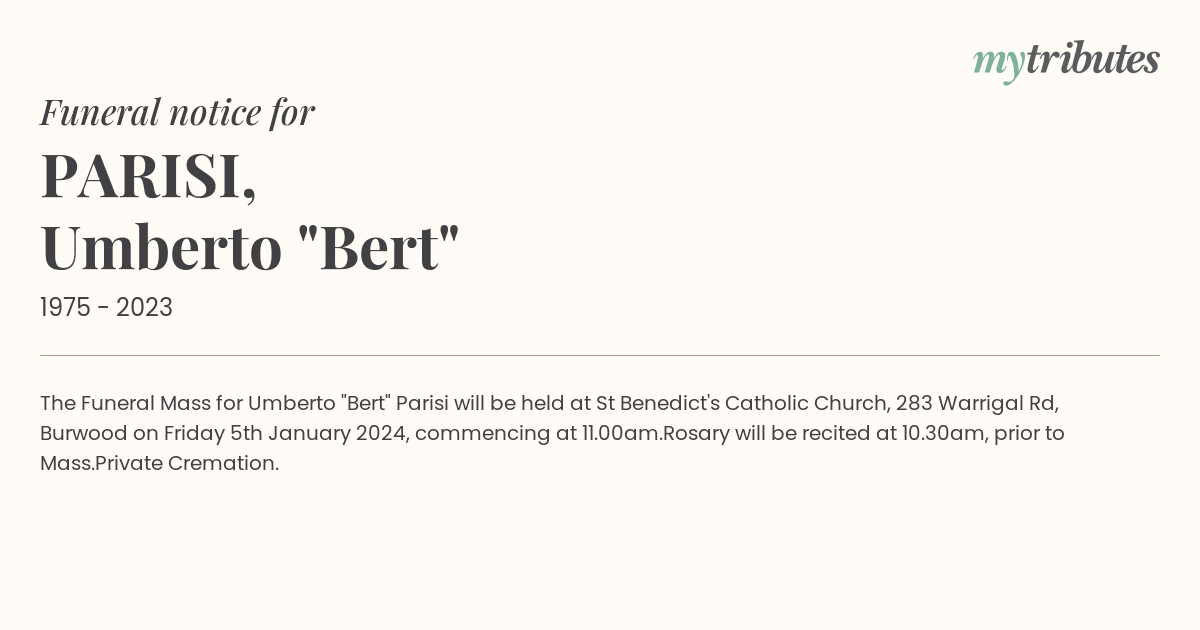Click the year 2023 in the dates
This screenshot has width=1200, height=630.
pyautogui.click(x=144, y=308)
